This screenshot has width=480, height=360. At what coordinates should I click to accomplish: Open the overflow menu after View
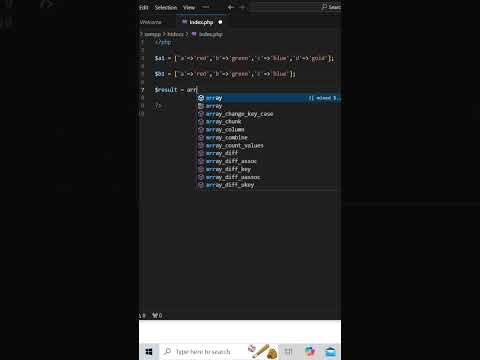click(206, 7)
